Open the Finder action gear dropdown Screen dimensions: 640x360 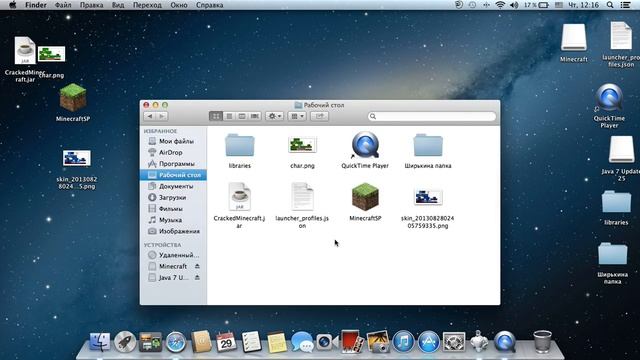pyautogui.click(x=274, y=116)
